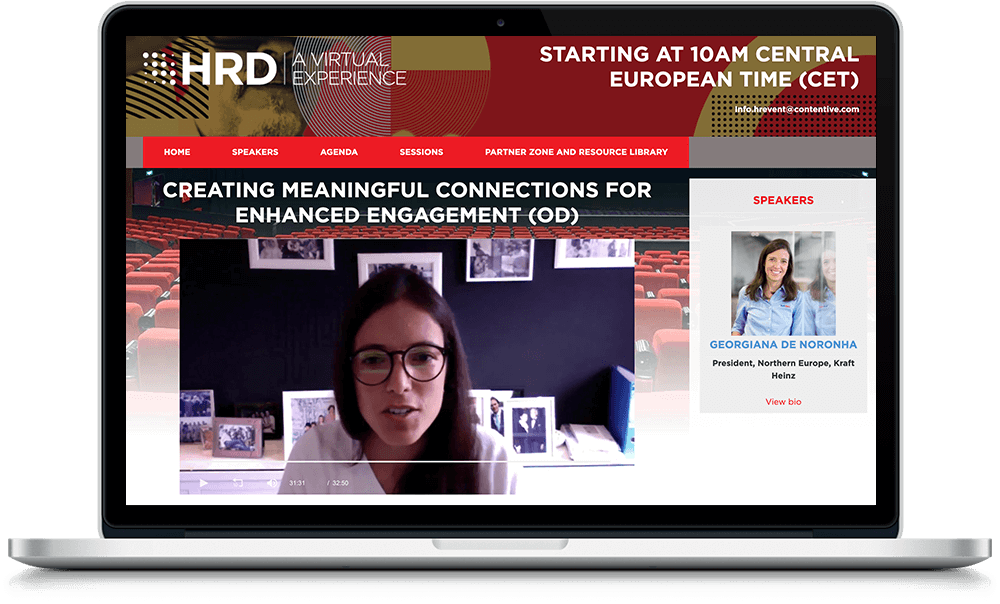Image resolution: width=1000 pixels, height=604 pixels.
Task: Click the session title heading
Action: 409,200
